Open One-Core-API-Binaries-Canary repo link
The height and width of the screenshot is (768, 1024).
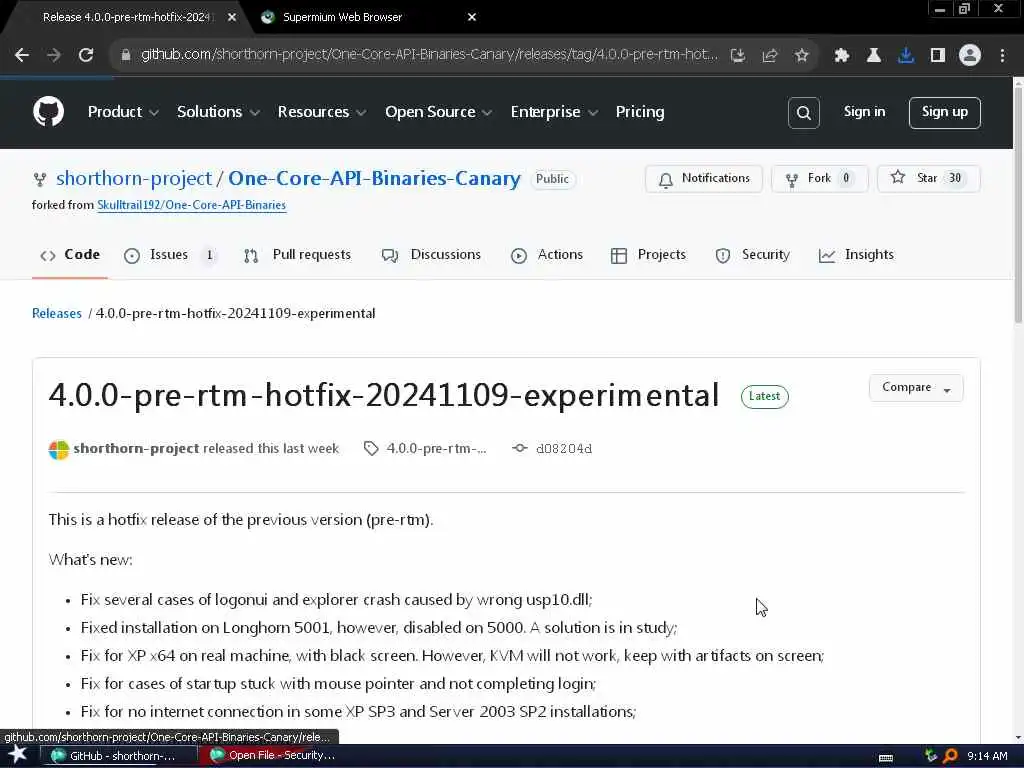pos(374,178)
